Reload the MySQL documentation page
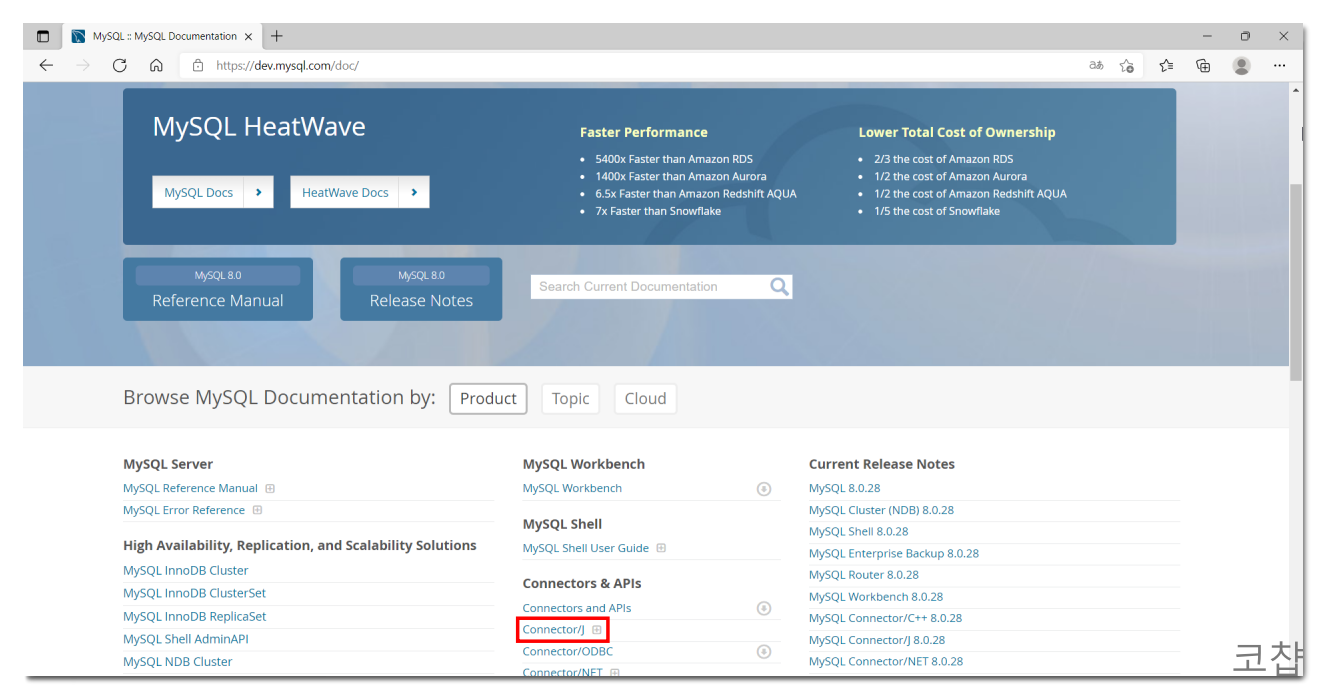Image resolution: width=1326 pixels, height=699 pixels. (119, 65)
